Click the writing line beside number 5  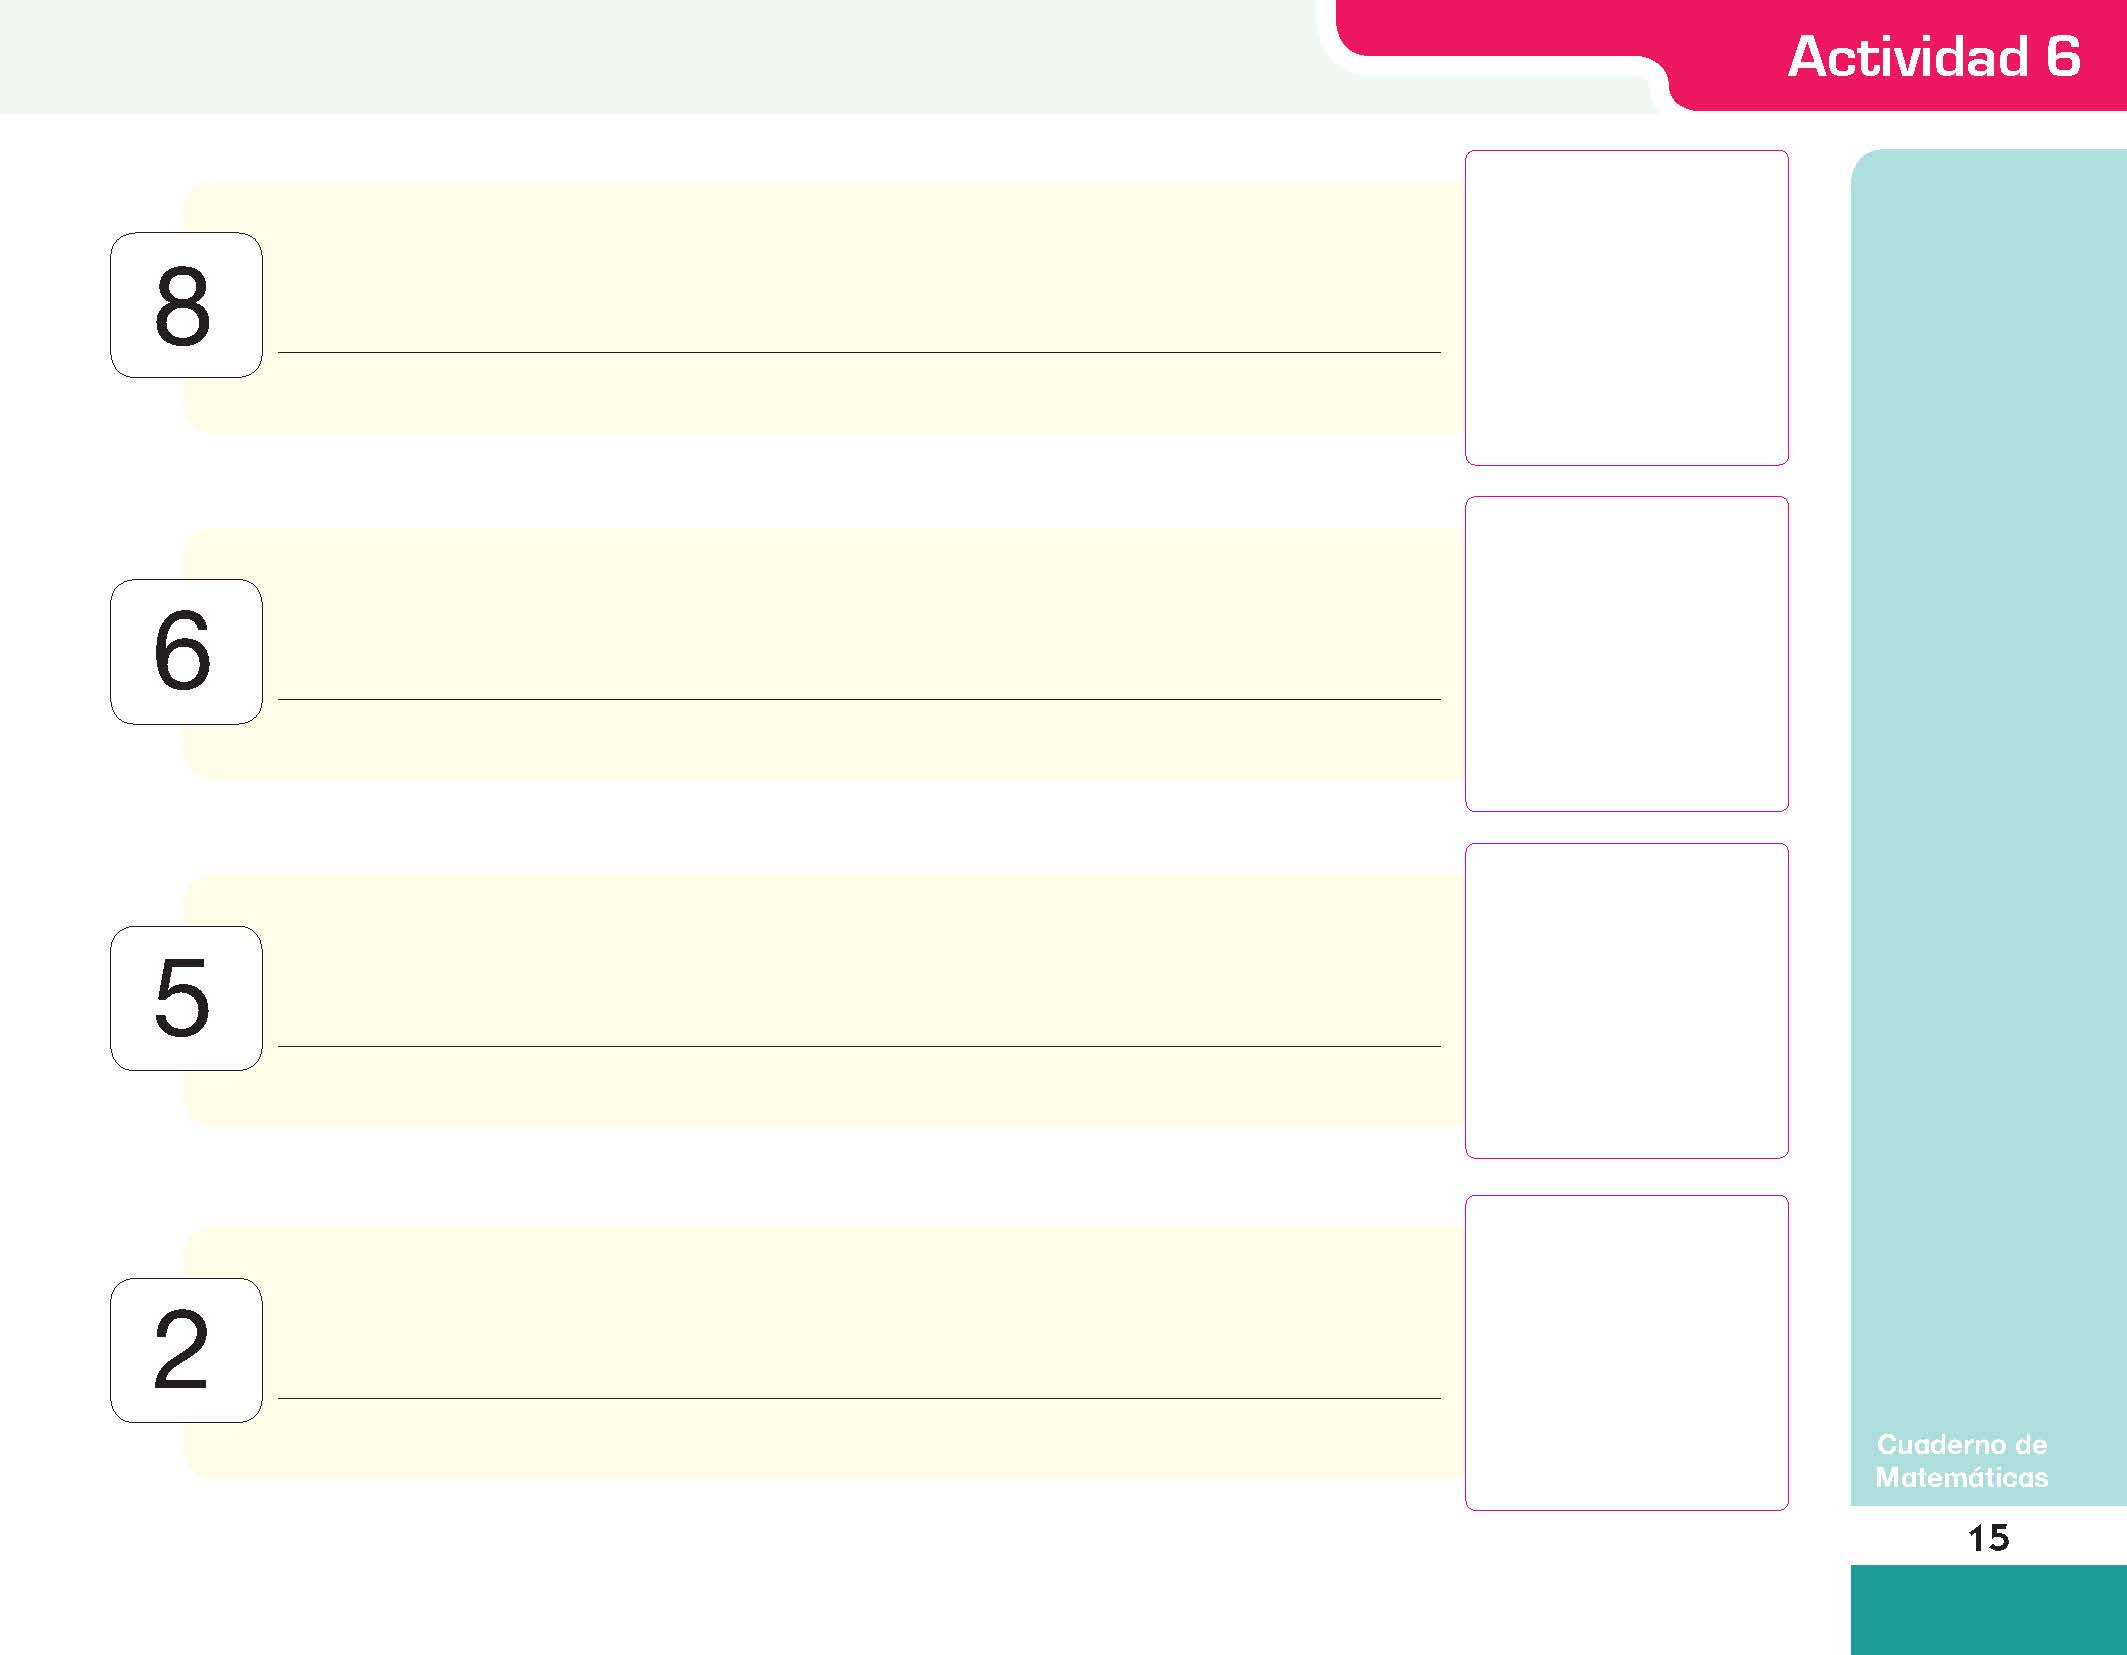click(859, 1046)
